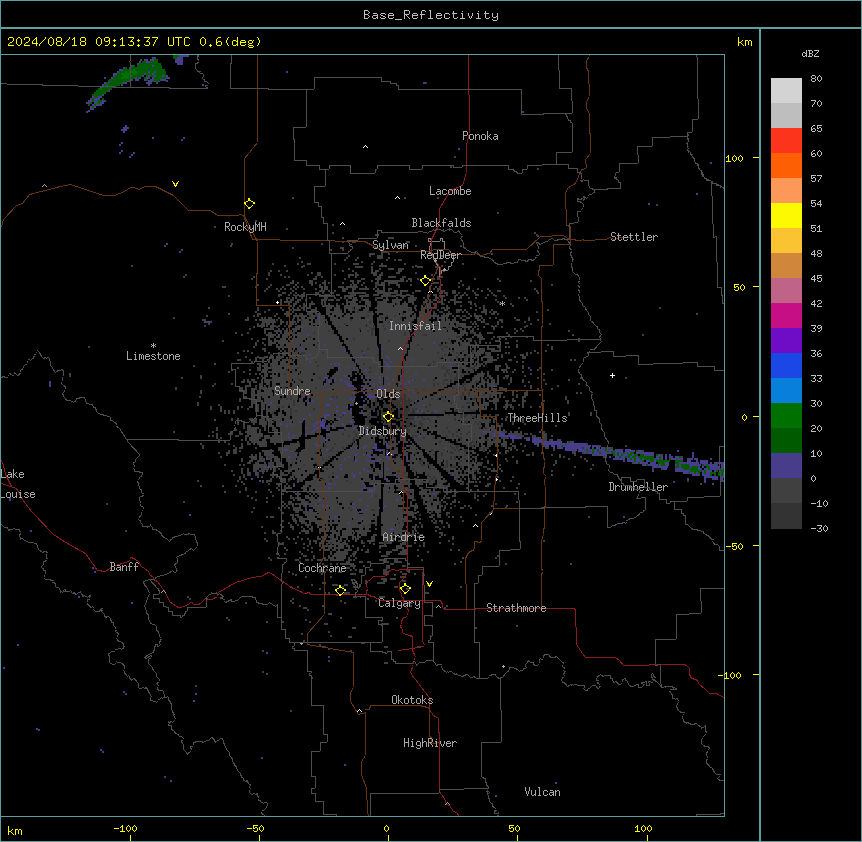Image resolution: width=862 pixels, height=842 pixels.
Task: Pick the red 60-65 dBZ legend swatch
Action: (786, 141)
